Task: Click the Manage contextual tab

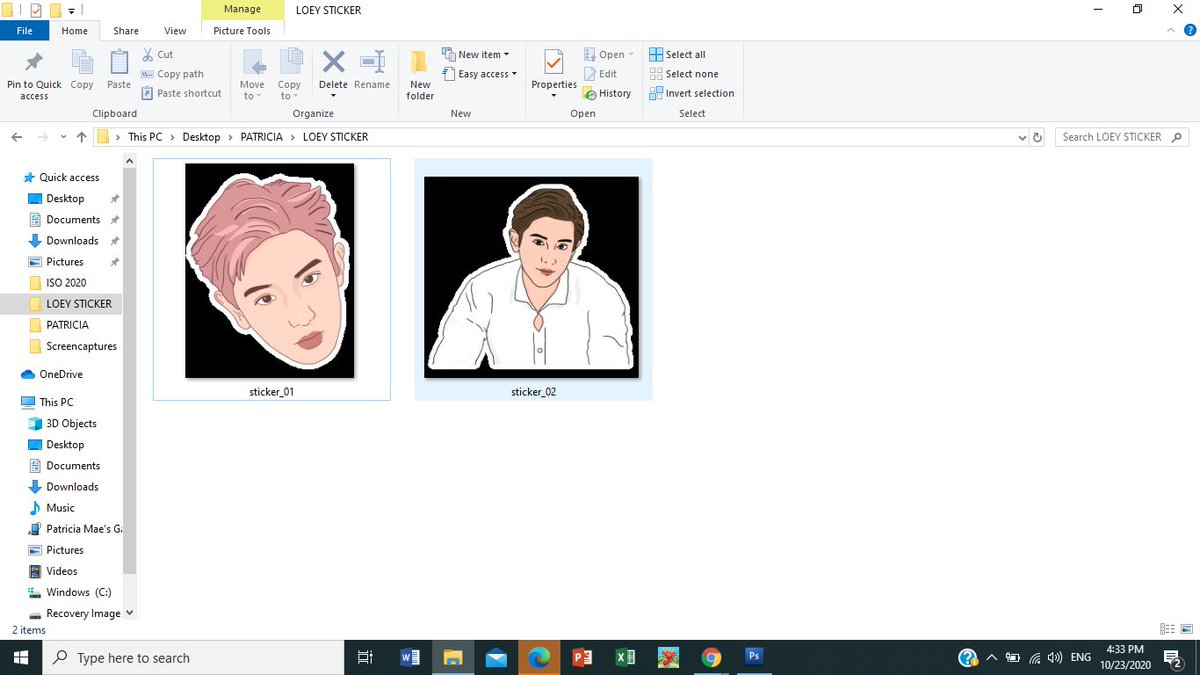Action: tap(242, 9)
